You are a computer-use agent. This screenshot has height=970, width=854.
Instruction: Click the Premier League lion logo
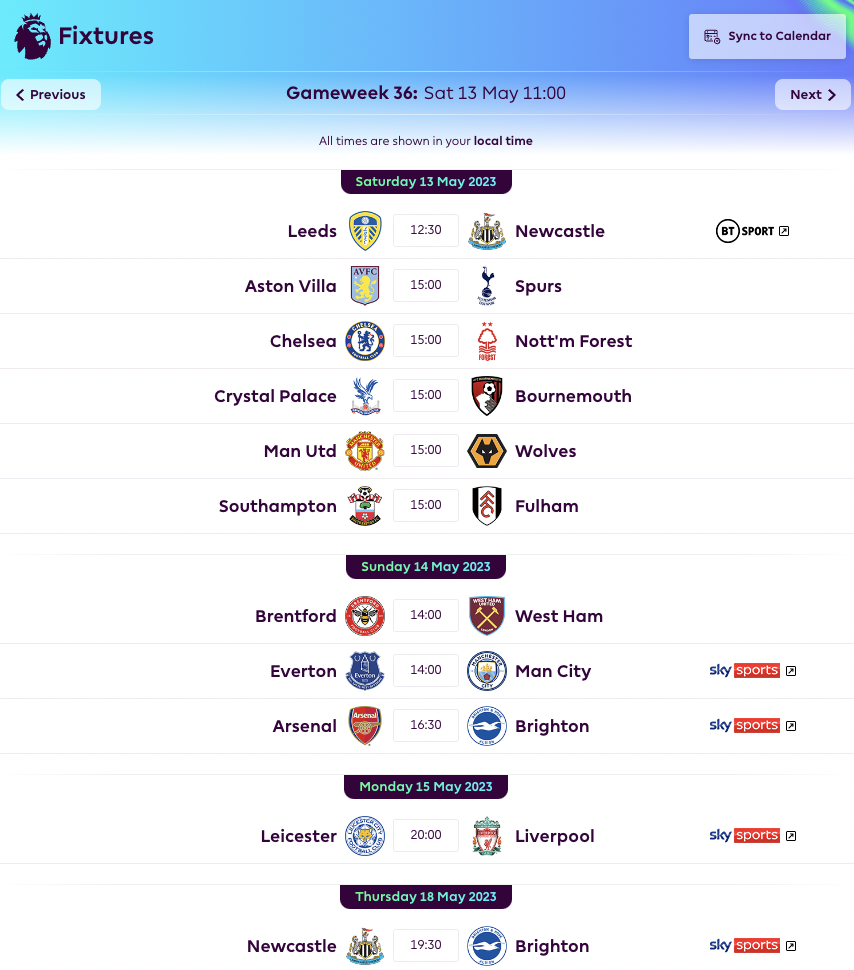[33, 36]
